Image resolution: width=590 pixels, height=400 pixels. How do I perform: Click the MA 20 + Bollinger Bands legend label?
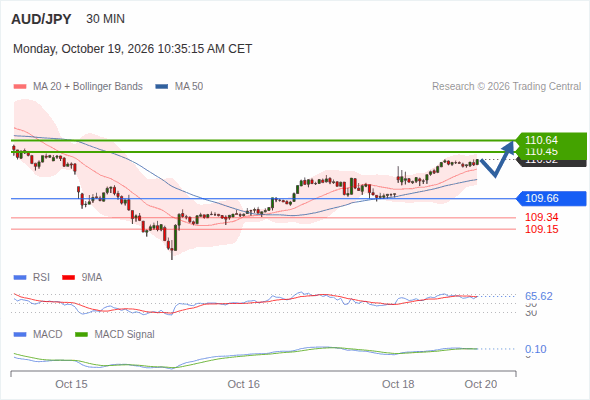[x=88, y=87]
